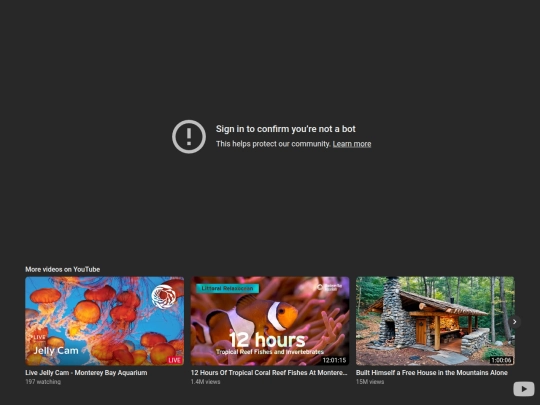Open the Live Jelly Cam thumbnail
The image size is (540, 405).
click(104, 321)
